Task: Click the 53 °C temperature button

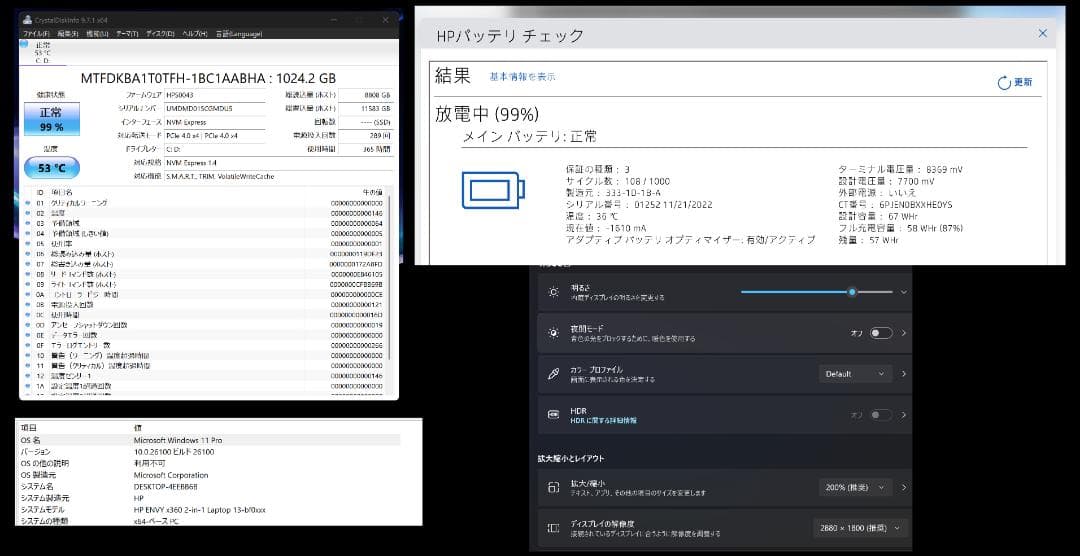Action: click(x=52, y=167)
